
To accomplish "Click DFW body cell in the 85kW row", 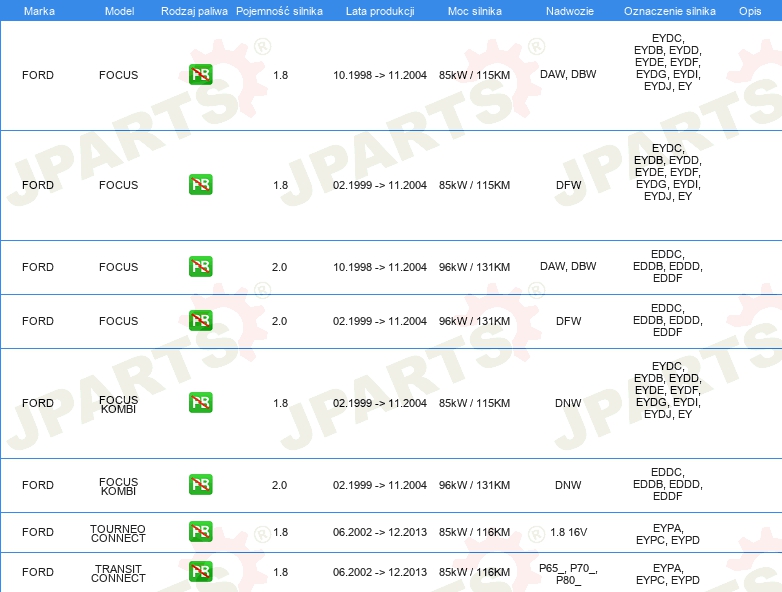I will click(x=569, y=185).
